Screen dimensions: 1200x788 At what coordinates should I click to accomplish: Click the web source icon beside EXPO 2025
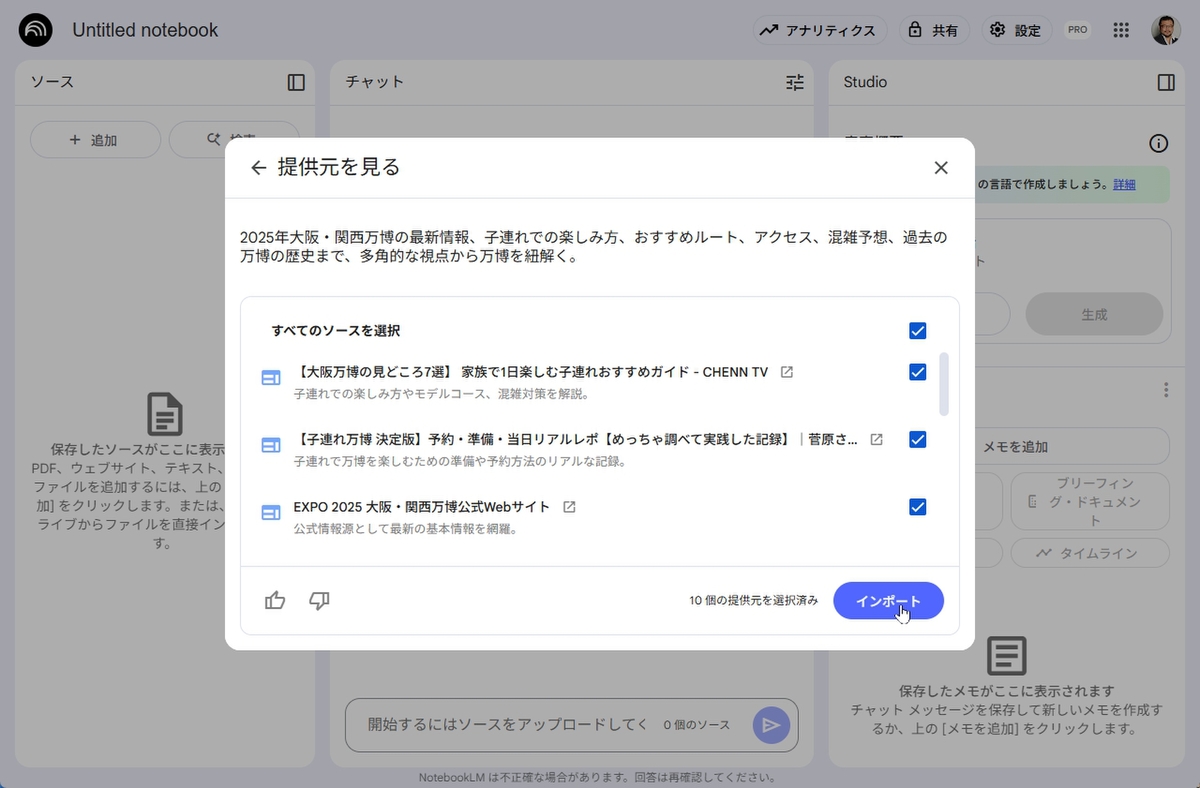coord(271,513)
